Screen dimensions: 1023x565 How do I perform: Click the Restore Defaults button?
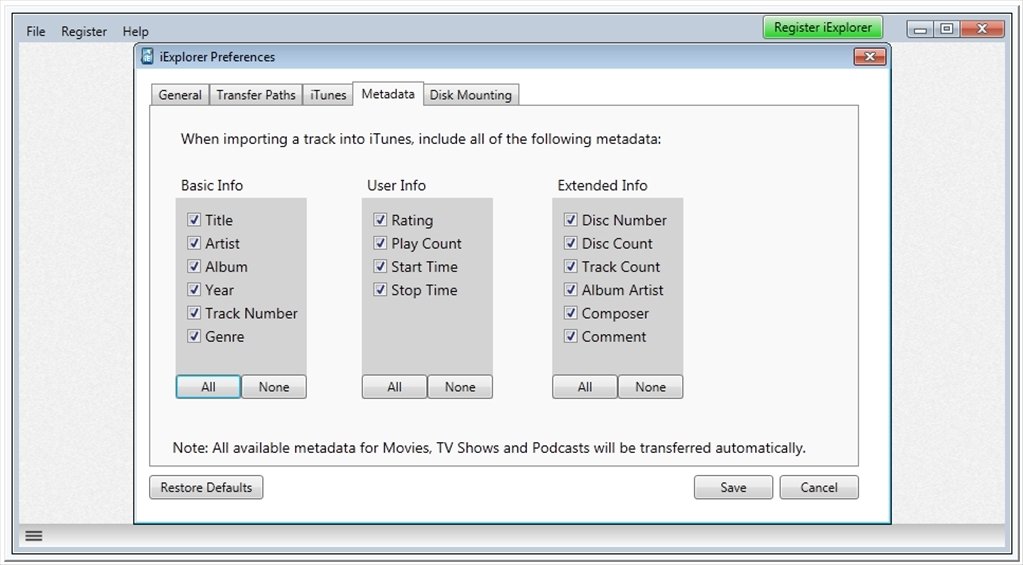[206, 487]
